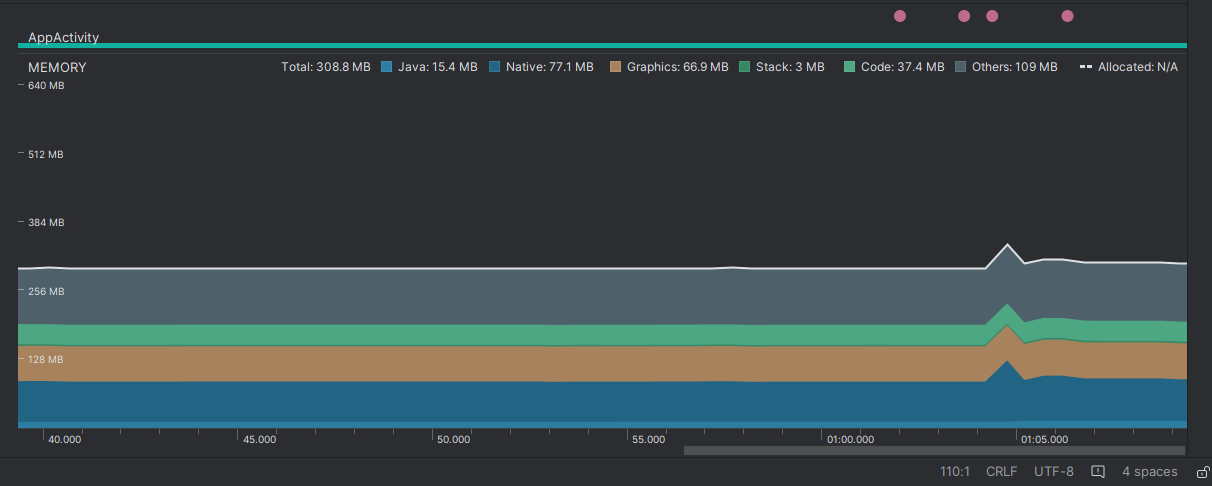The height and width of the screenshot is (486, 1212).
Task: Click the Graphics legend color square
Action: [x=616, y=67]
